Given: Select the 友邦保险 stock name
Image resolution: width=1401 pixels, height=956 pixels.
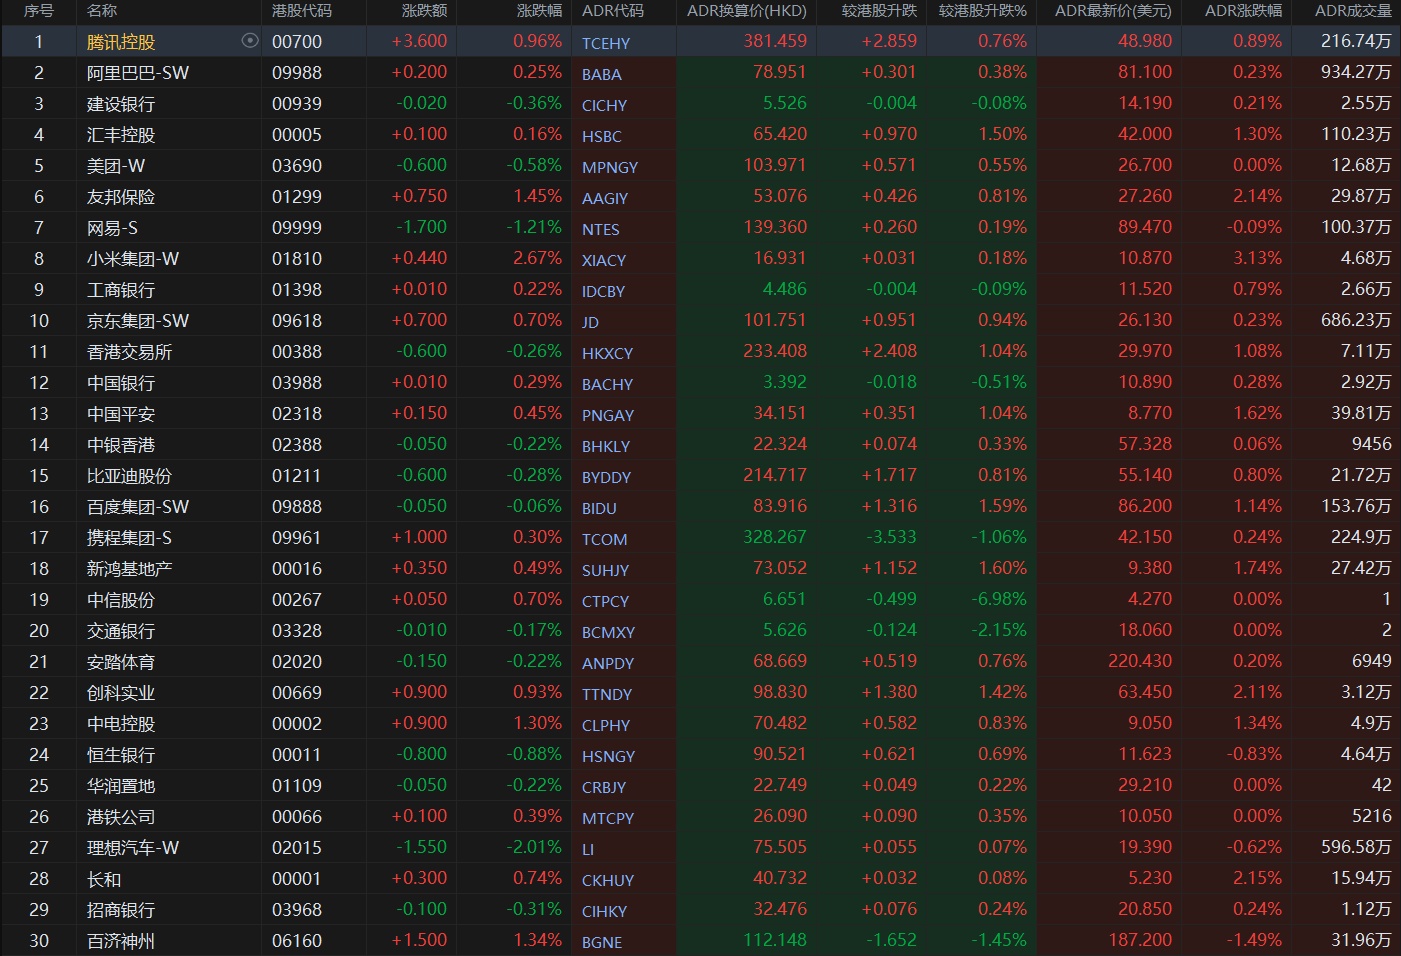Looking at the screenshot, I should pyautogui.click(x=121, y=197).
